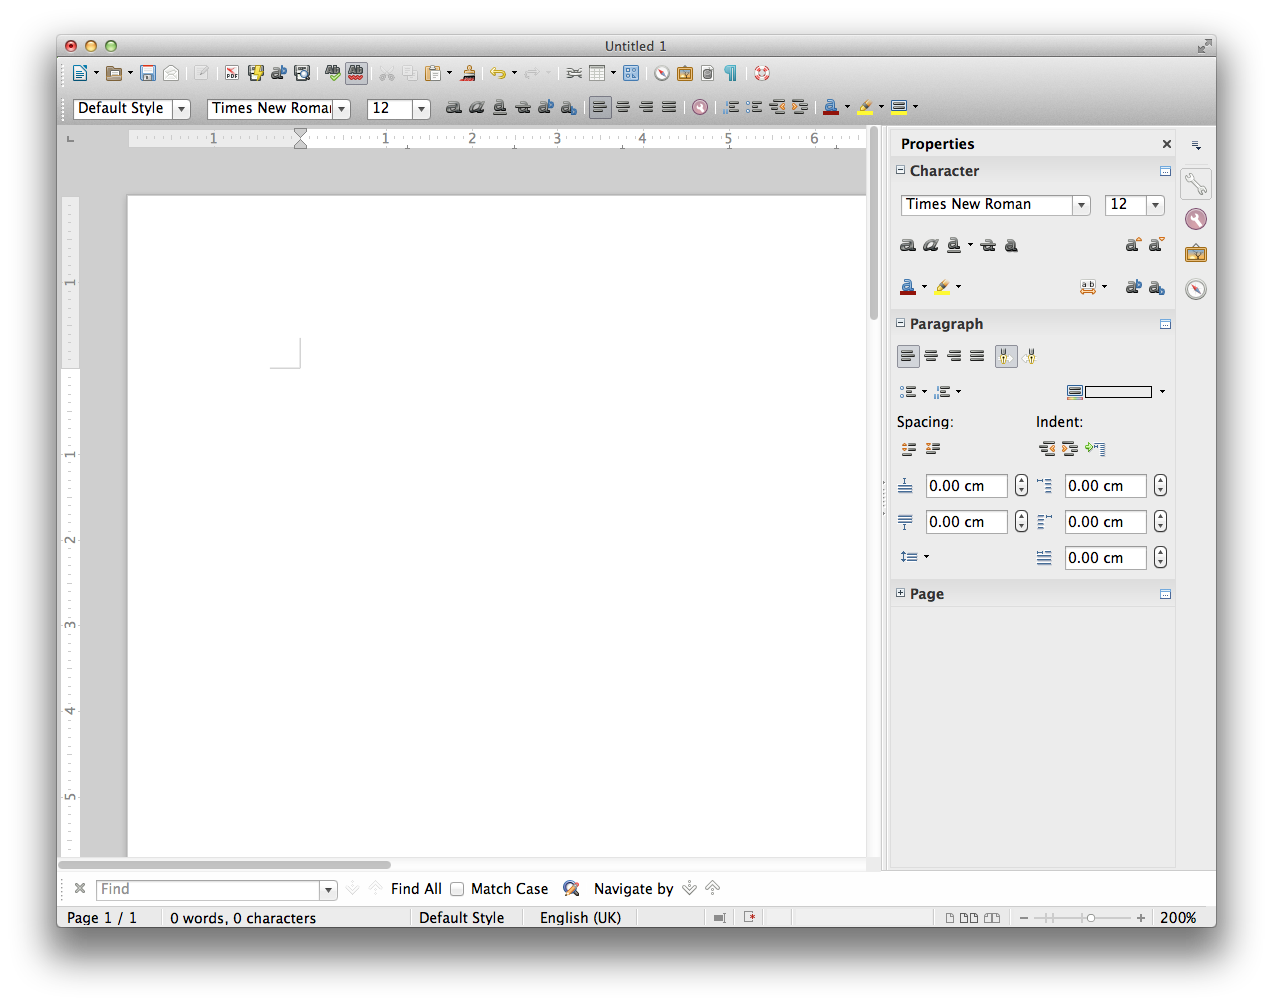Increase font size in sidebar Character section

[1133, 245]
